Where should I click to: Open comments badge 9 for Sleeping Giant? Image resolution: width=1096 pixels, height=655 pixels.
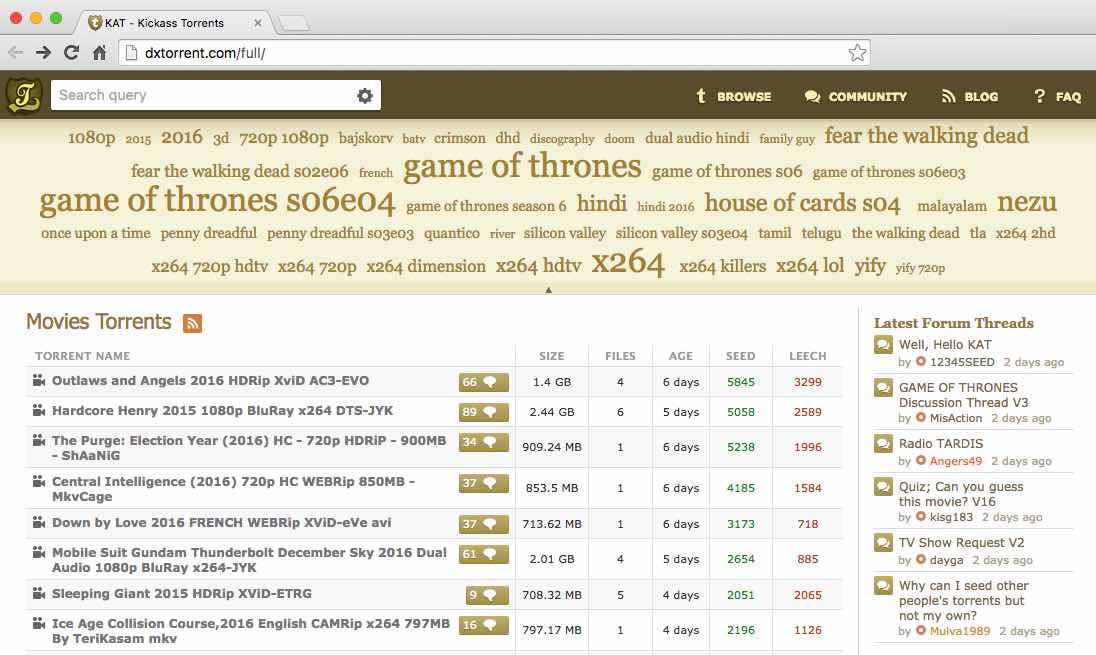487,596
